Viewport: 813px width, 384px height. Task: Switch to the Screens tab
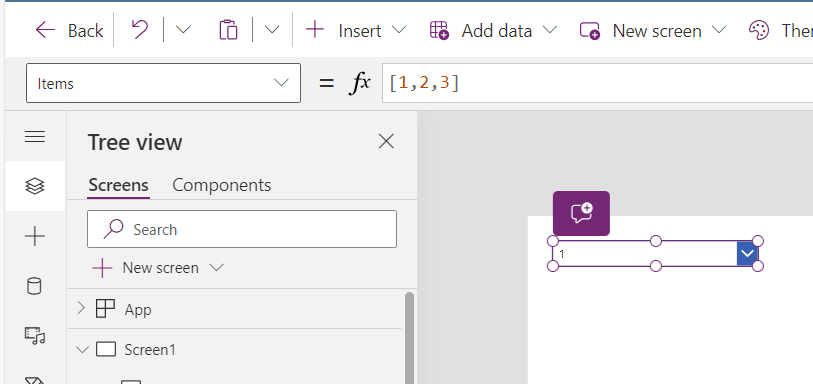coord(118,185)
